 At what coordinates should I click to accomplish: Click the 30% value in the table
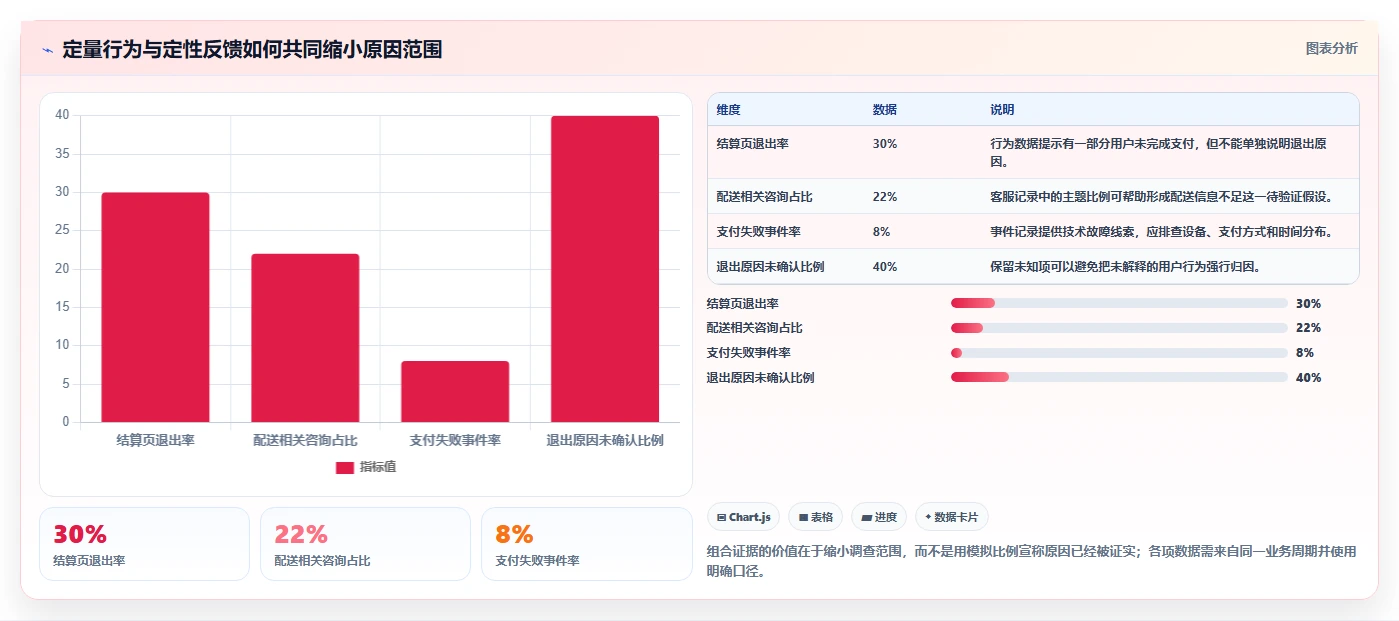(885, 144)
